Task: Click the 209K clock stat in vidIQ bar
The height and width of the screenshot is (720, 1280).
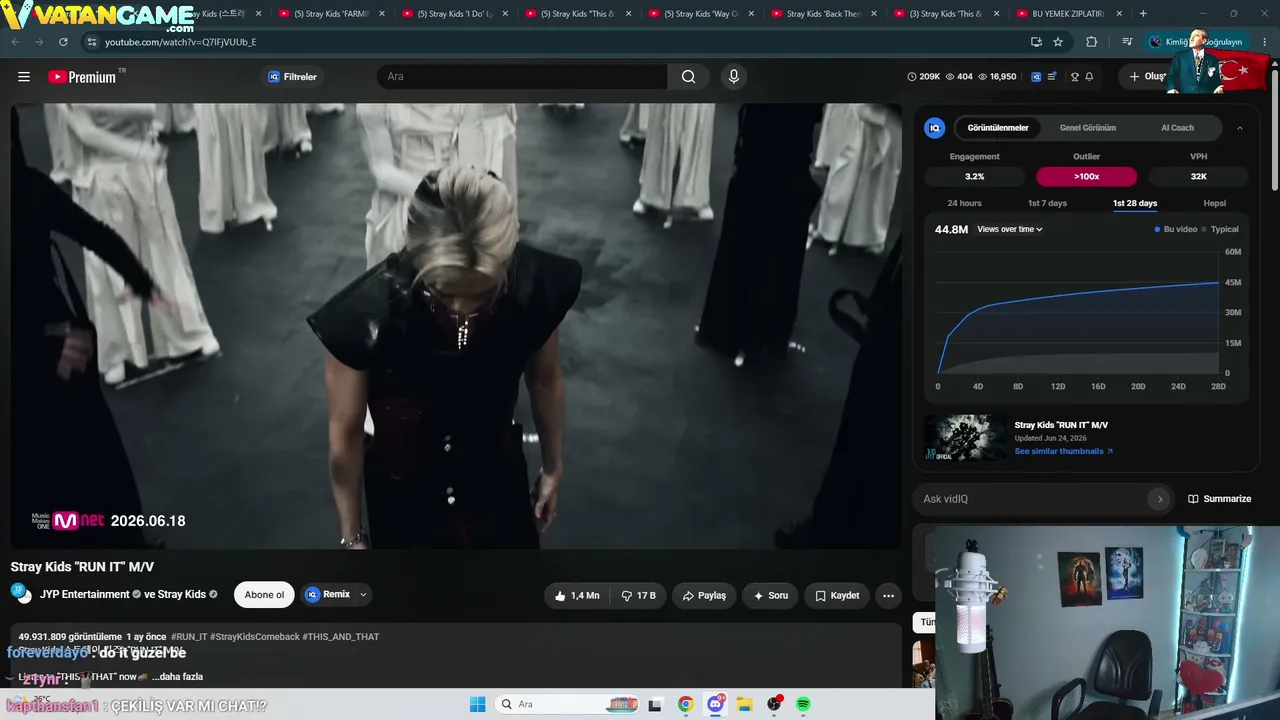Action: click(x=923, y=77)
